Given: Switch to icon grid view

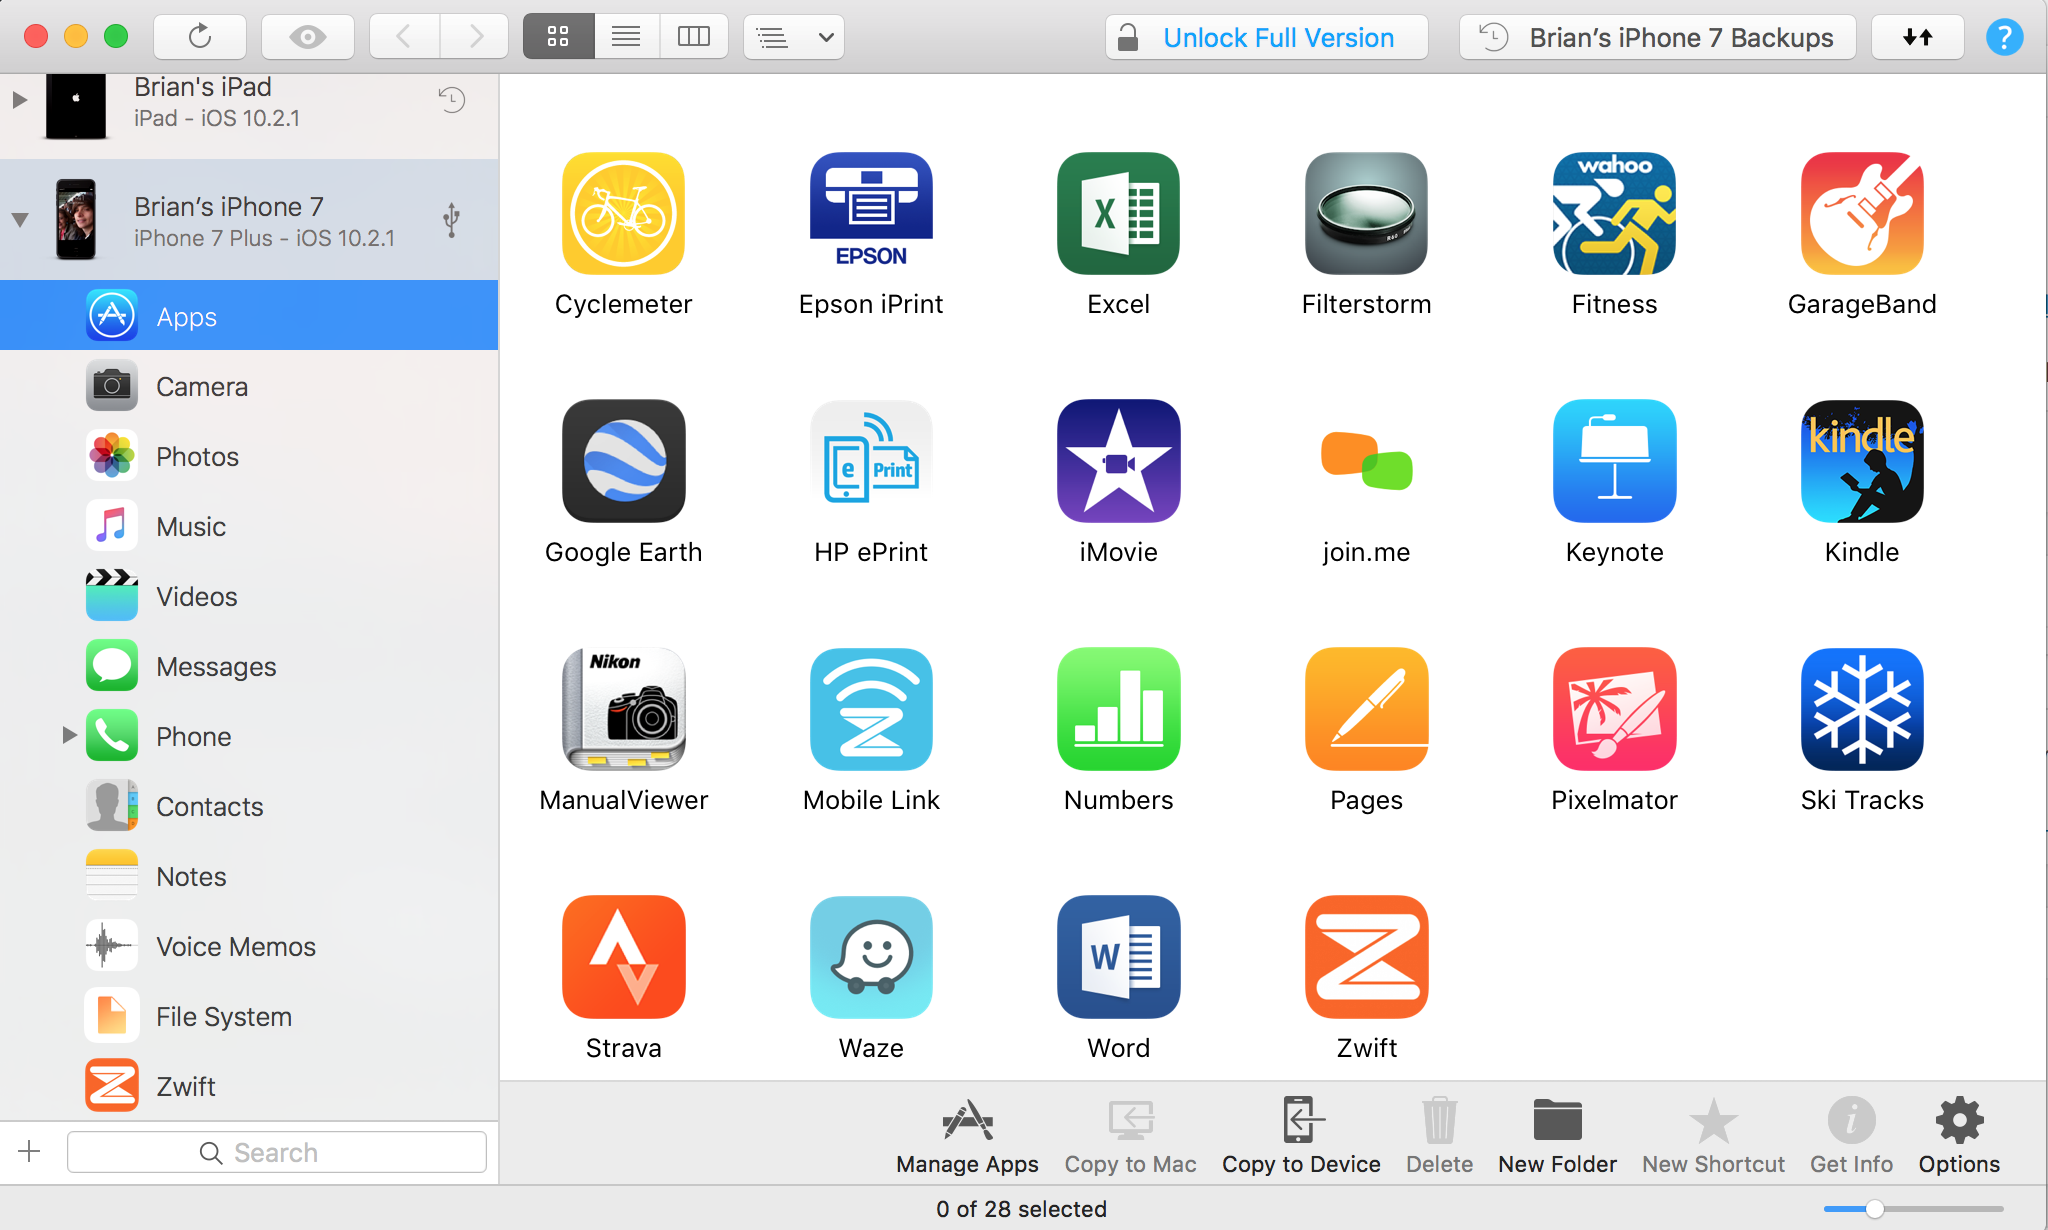Looking at the screenshot, I should pyautogui.click(x=558, y=37).
